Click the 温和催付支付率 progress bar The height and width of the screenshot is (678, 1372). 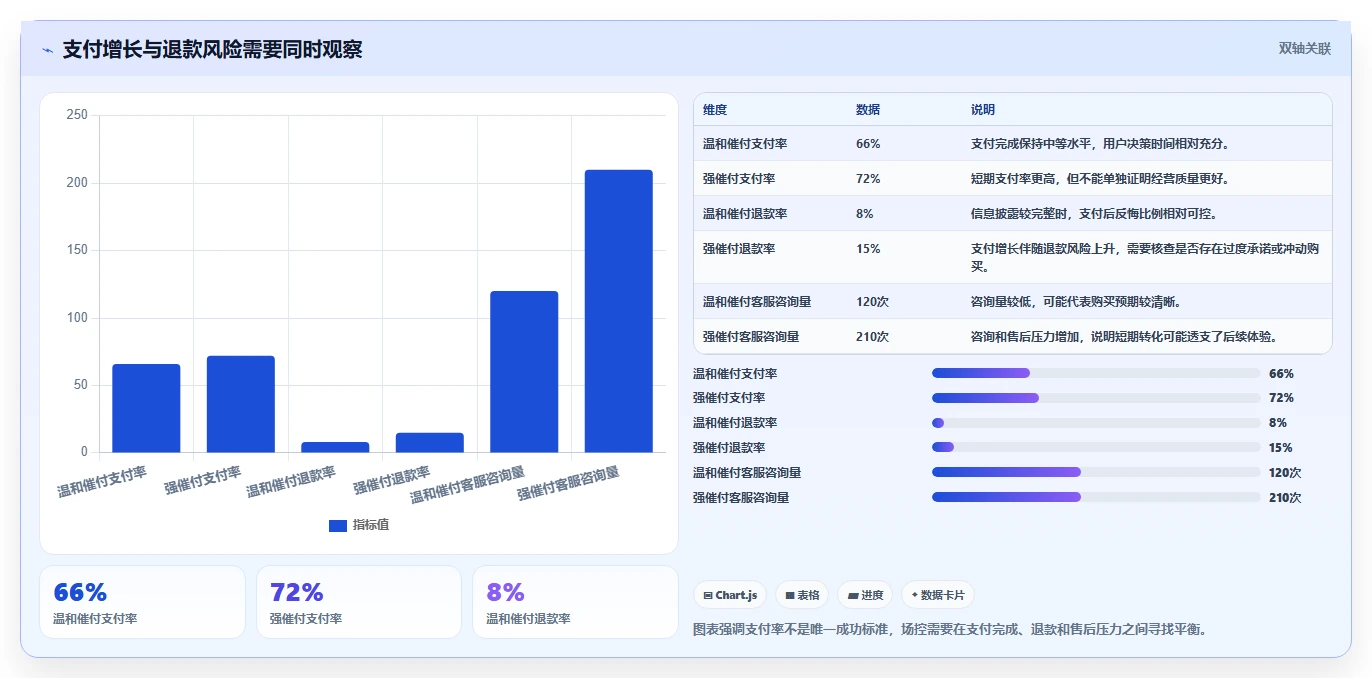point(1096,373)
